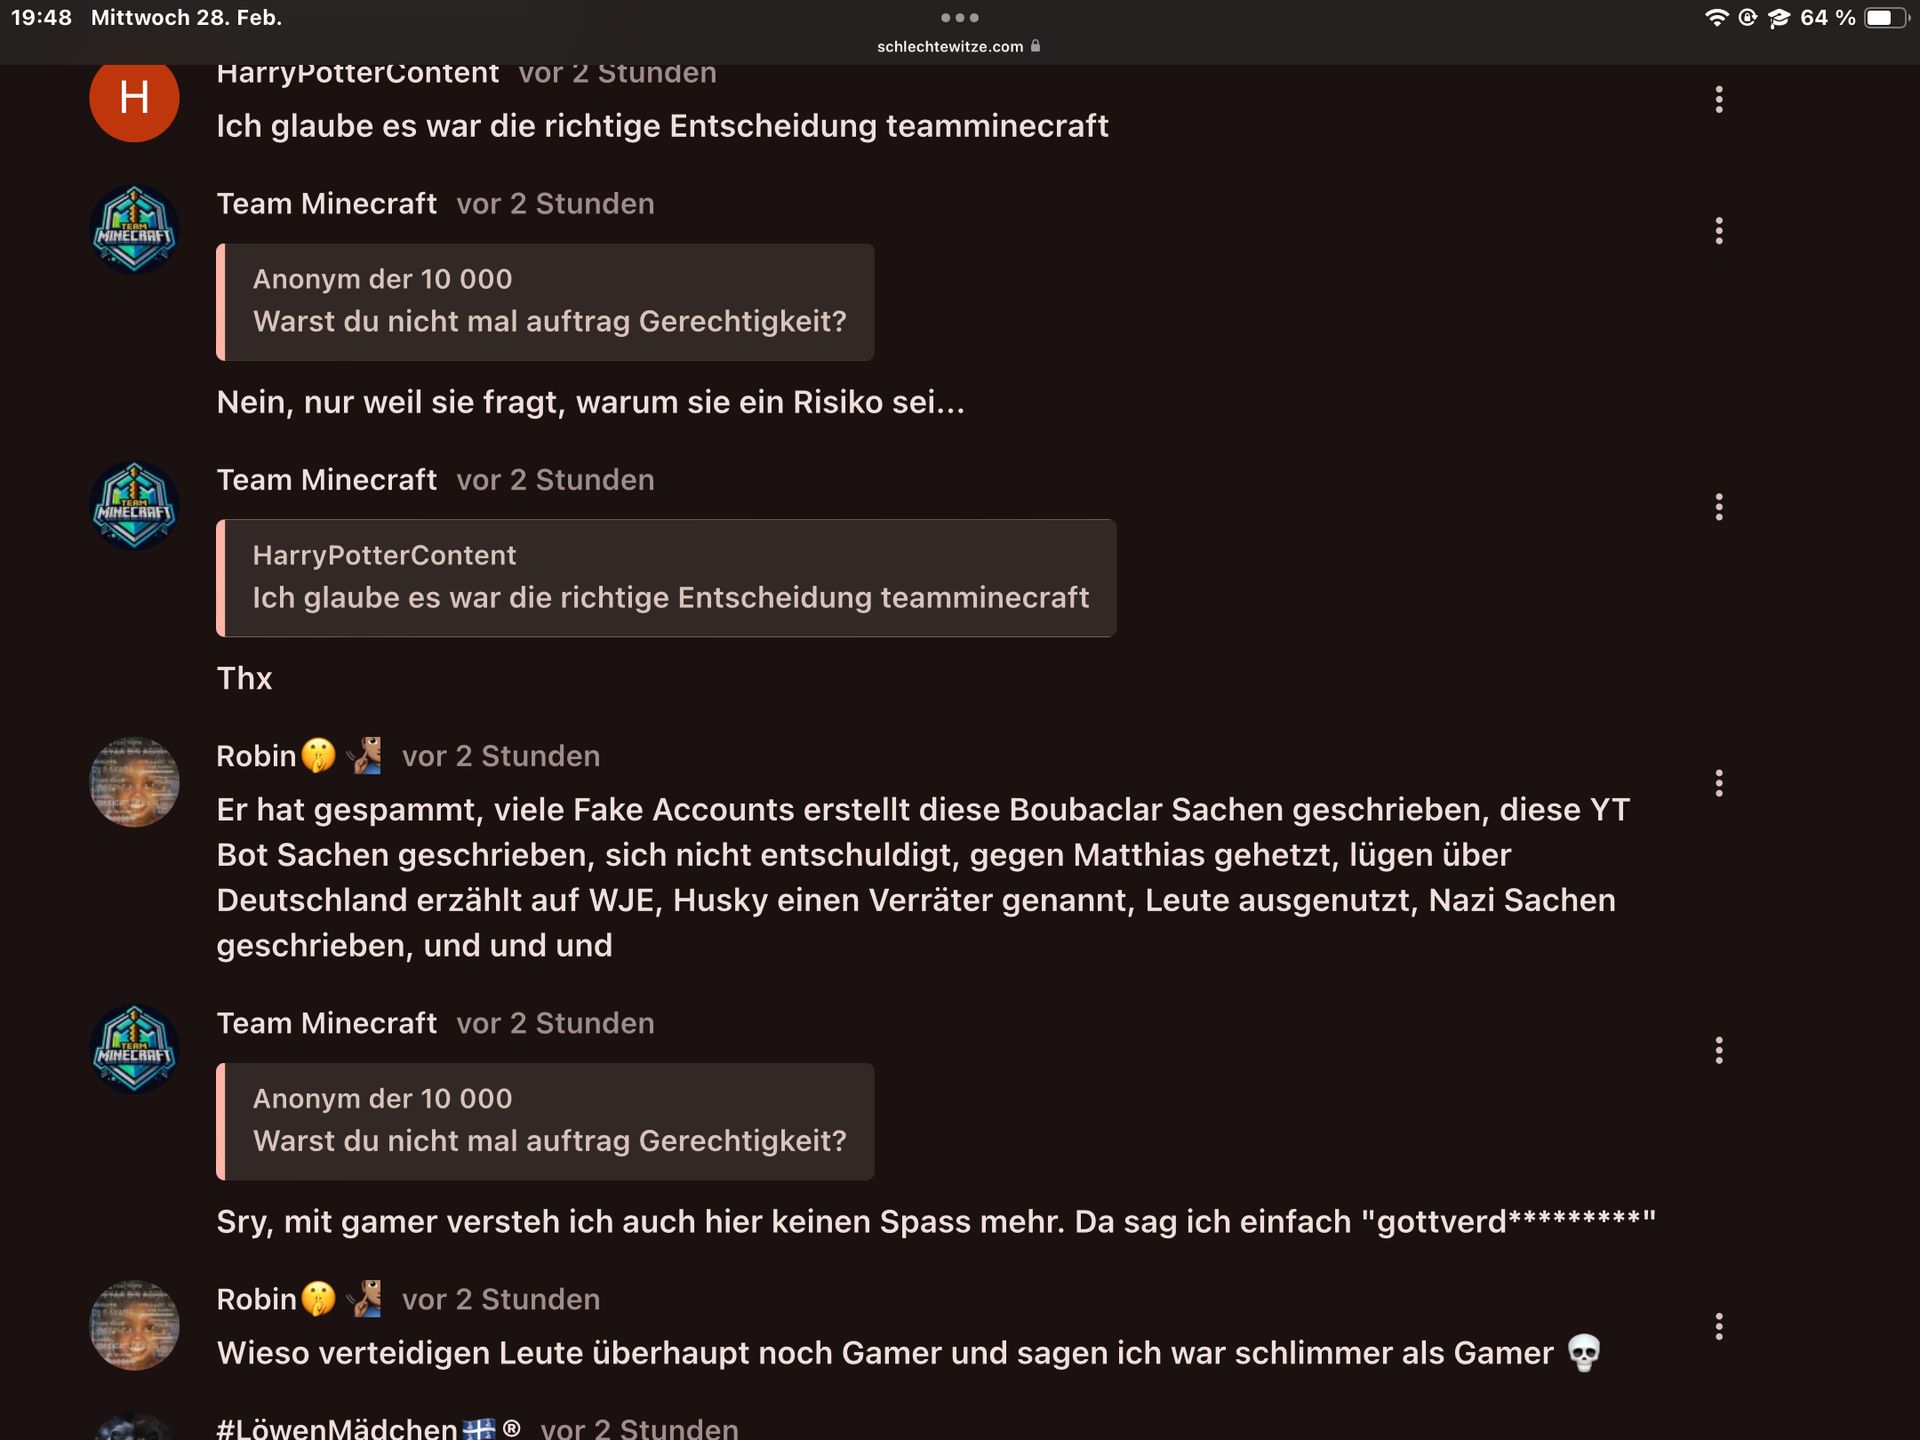This screenshot has height=1440, width=1920.
Task: Tap Robin's avatar beside 'Er hat gespammt' comment
Action: (134, 782)
